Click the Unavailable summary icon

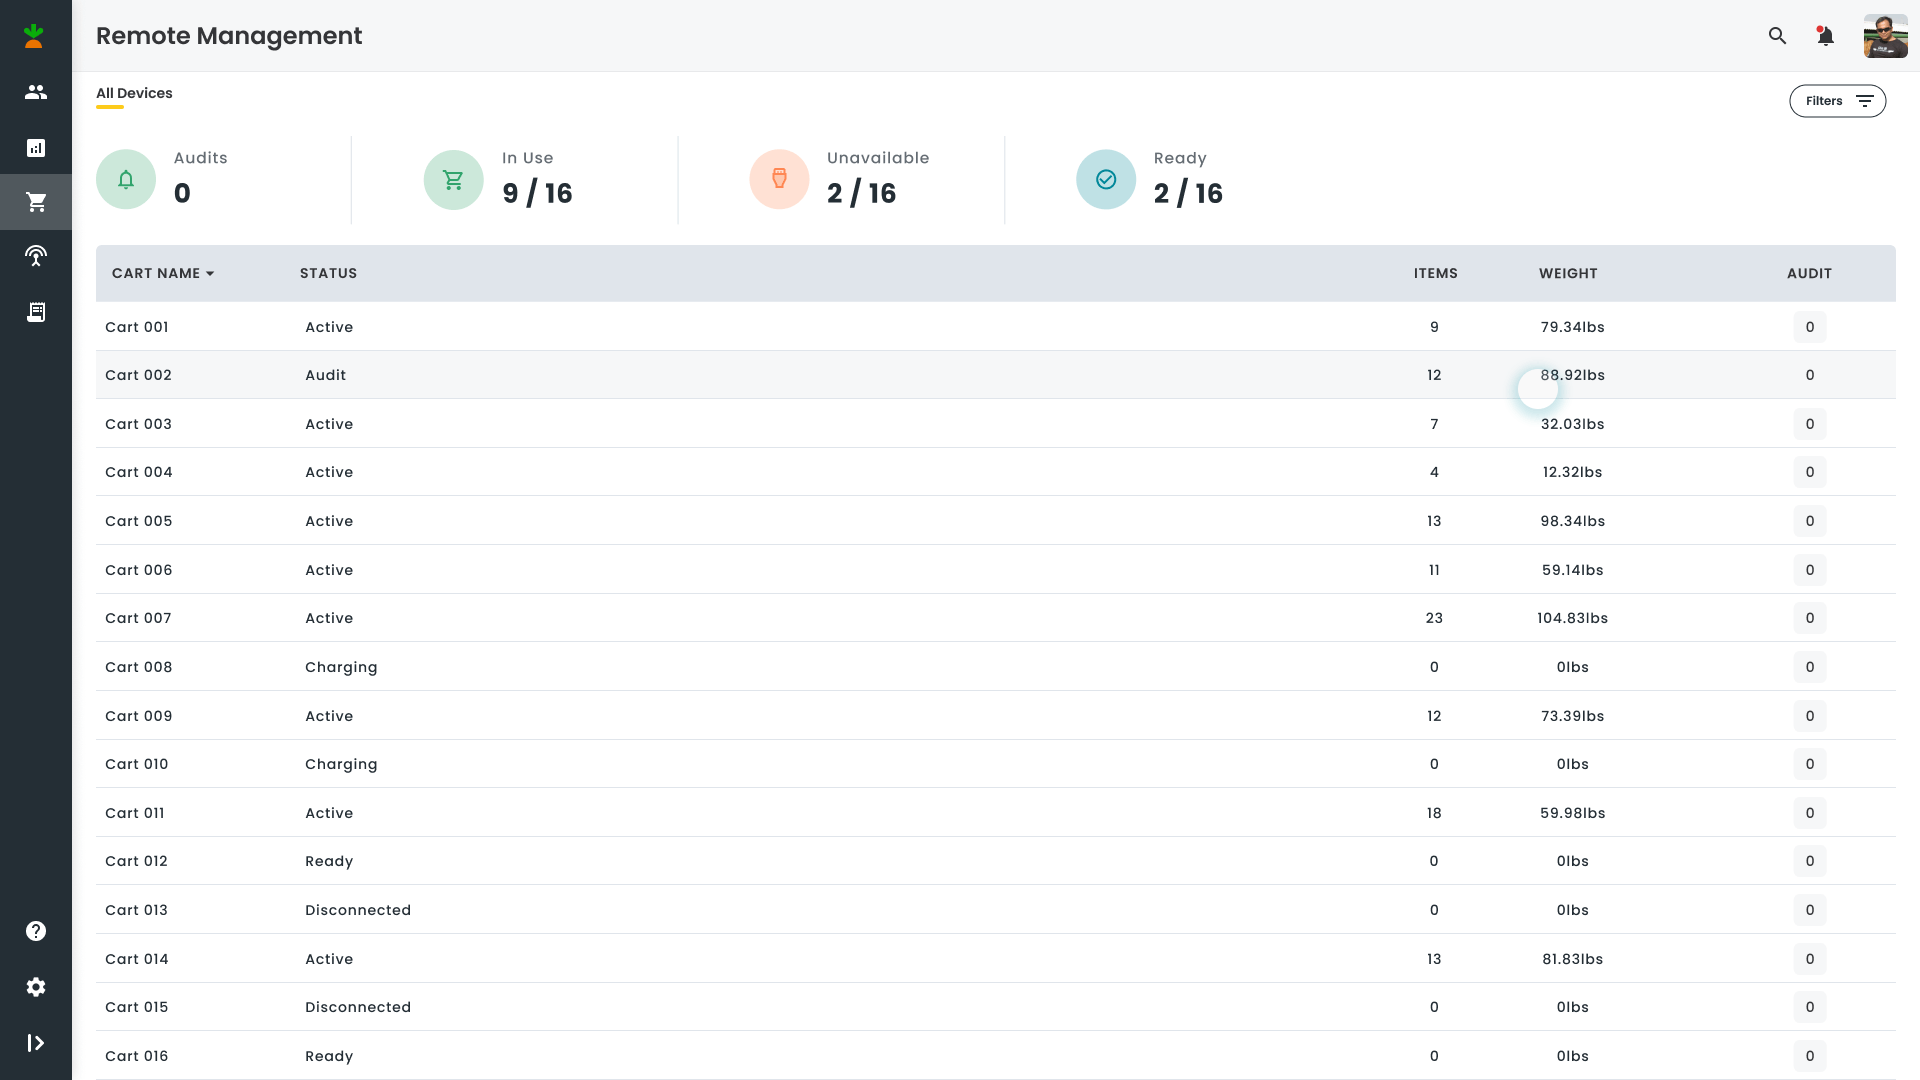pos(779,179)
